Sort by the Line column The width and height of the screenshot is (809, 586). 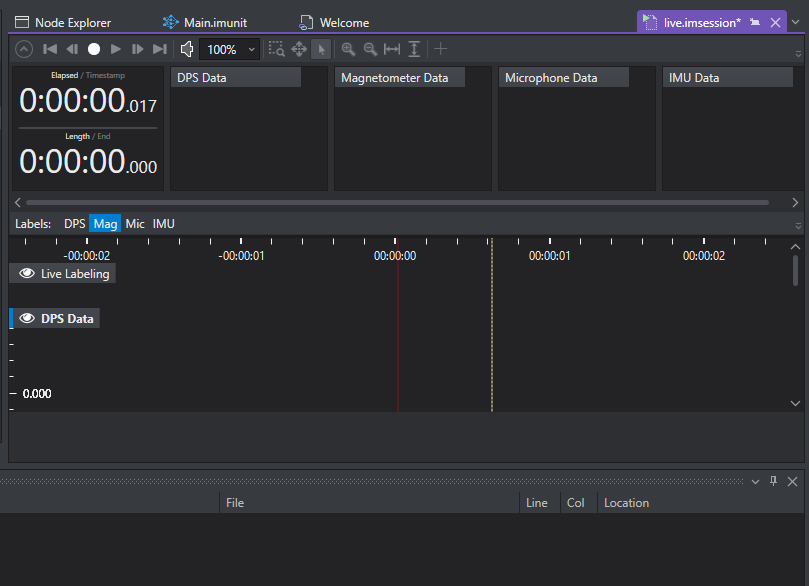pos(540,502)
